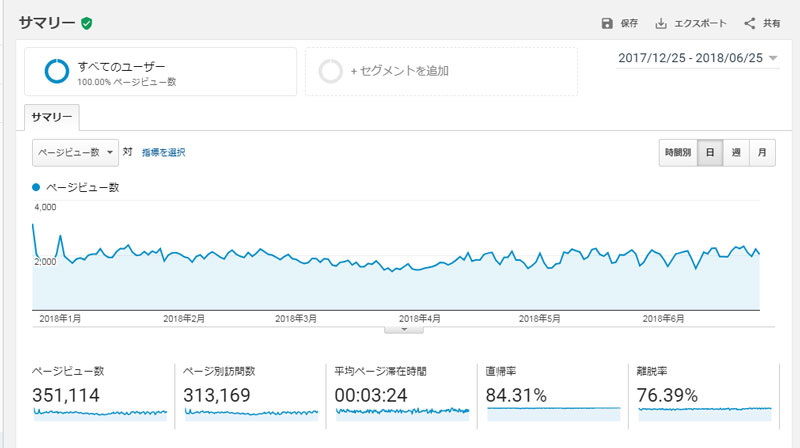Viewport: 800px width, 448px height.
Task: Click the export (エクスポート) download icon
Action: [x=661, y=23]
